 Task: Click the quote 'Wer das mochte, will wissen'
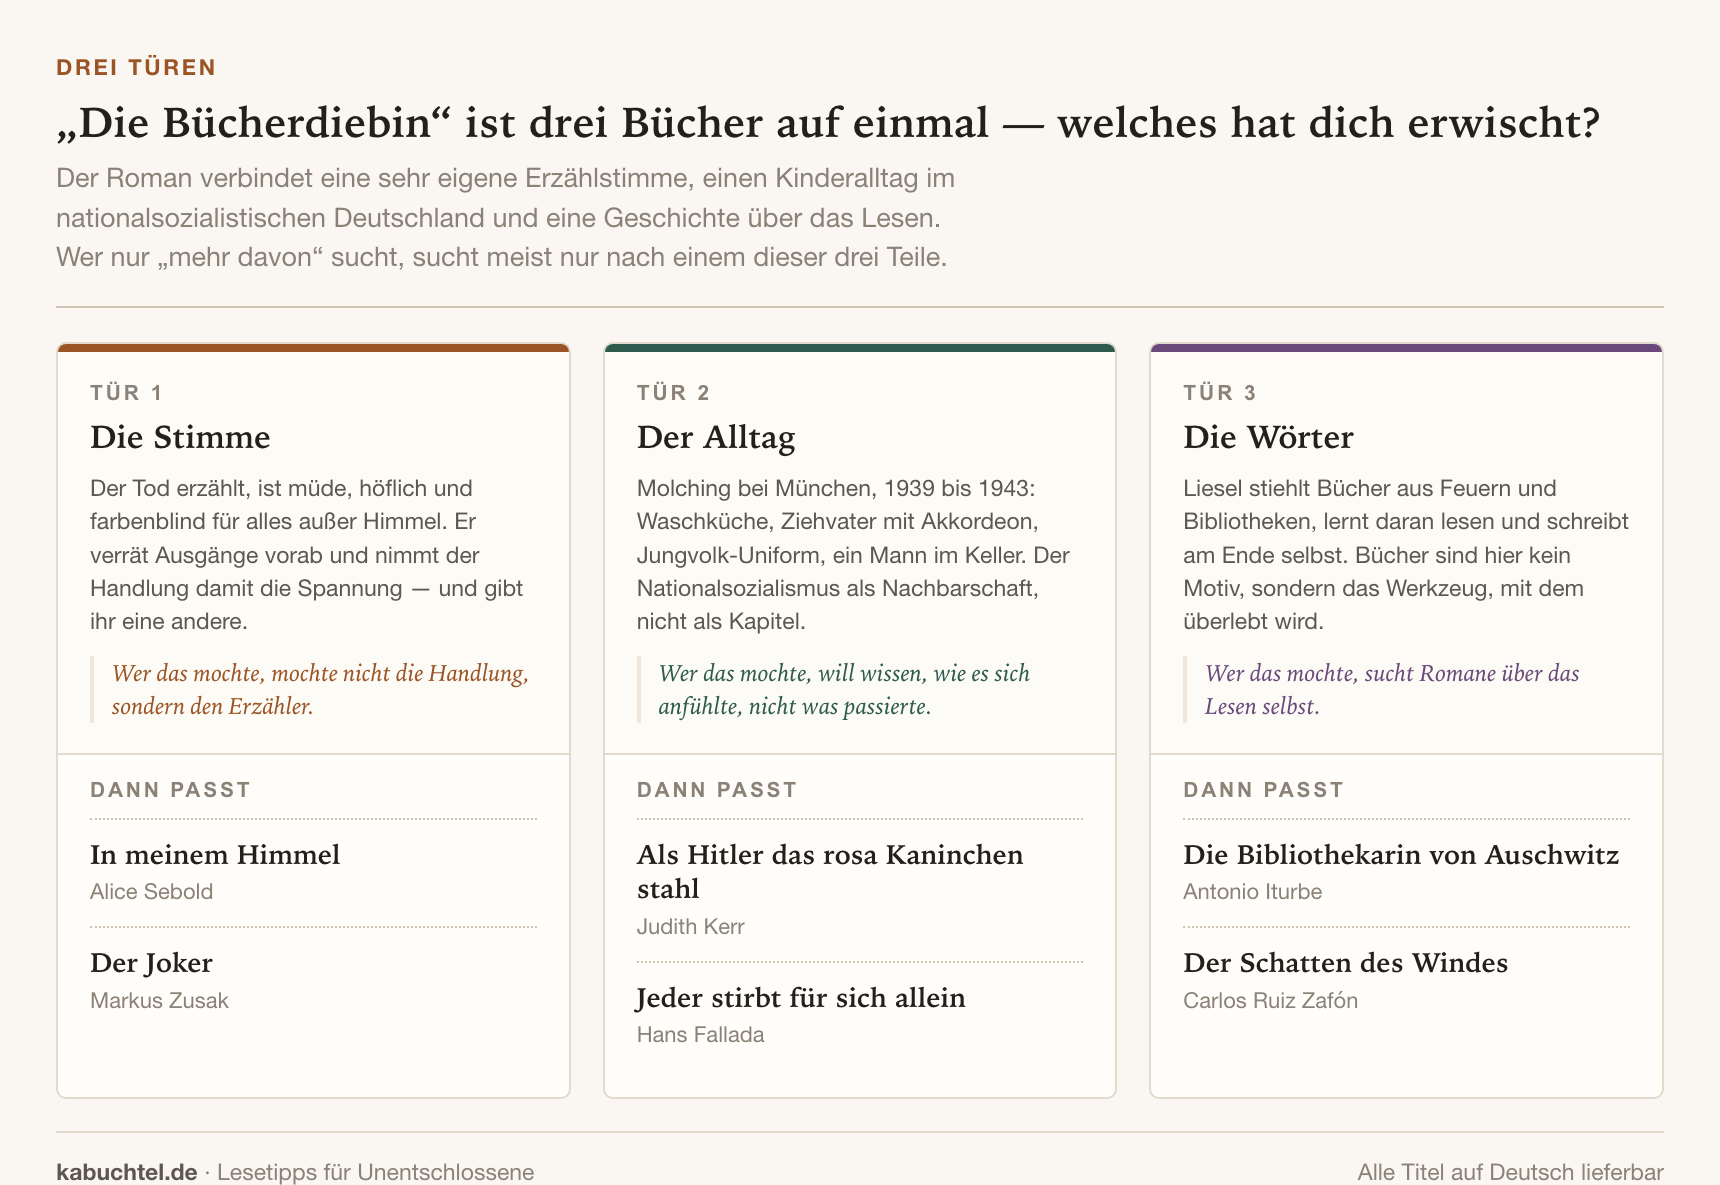(x=844, y=689)
